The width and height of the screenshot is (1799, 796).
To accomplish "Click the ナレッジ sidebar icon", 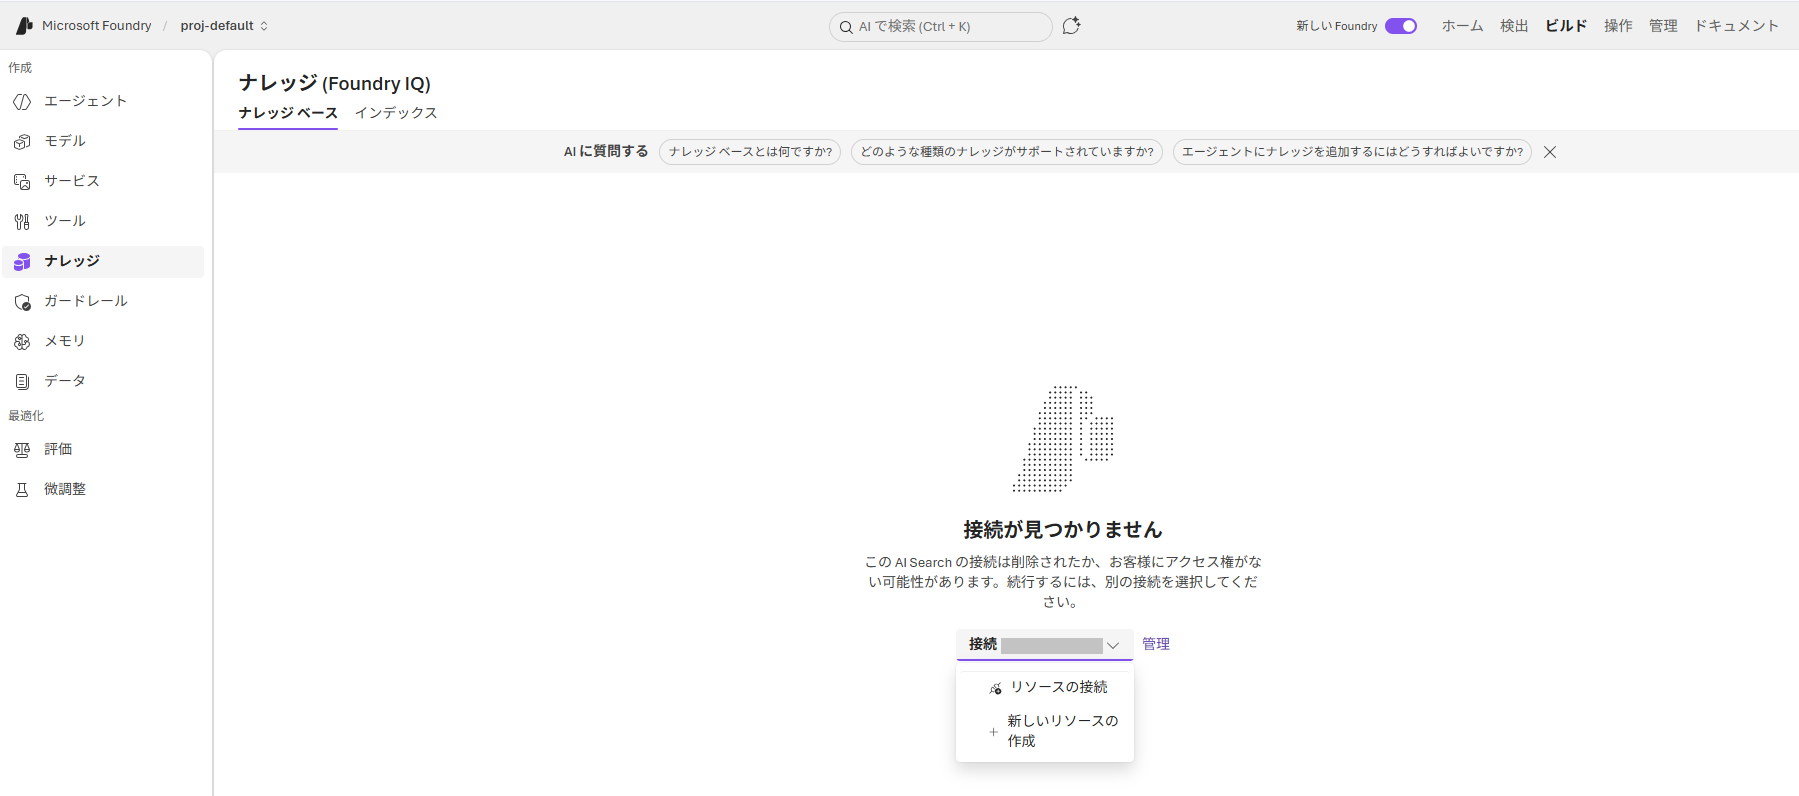I will (x=22, y=262).
